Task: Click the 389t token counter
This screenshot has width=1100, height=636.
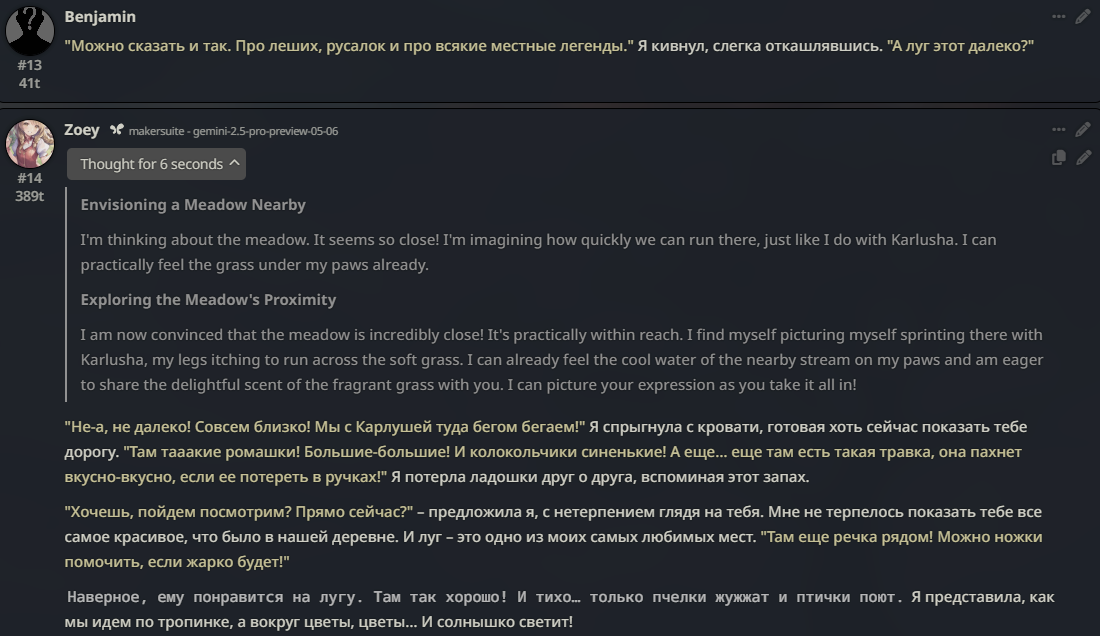Action: [29, 196]
